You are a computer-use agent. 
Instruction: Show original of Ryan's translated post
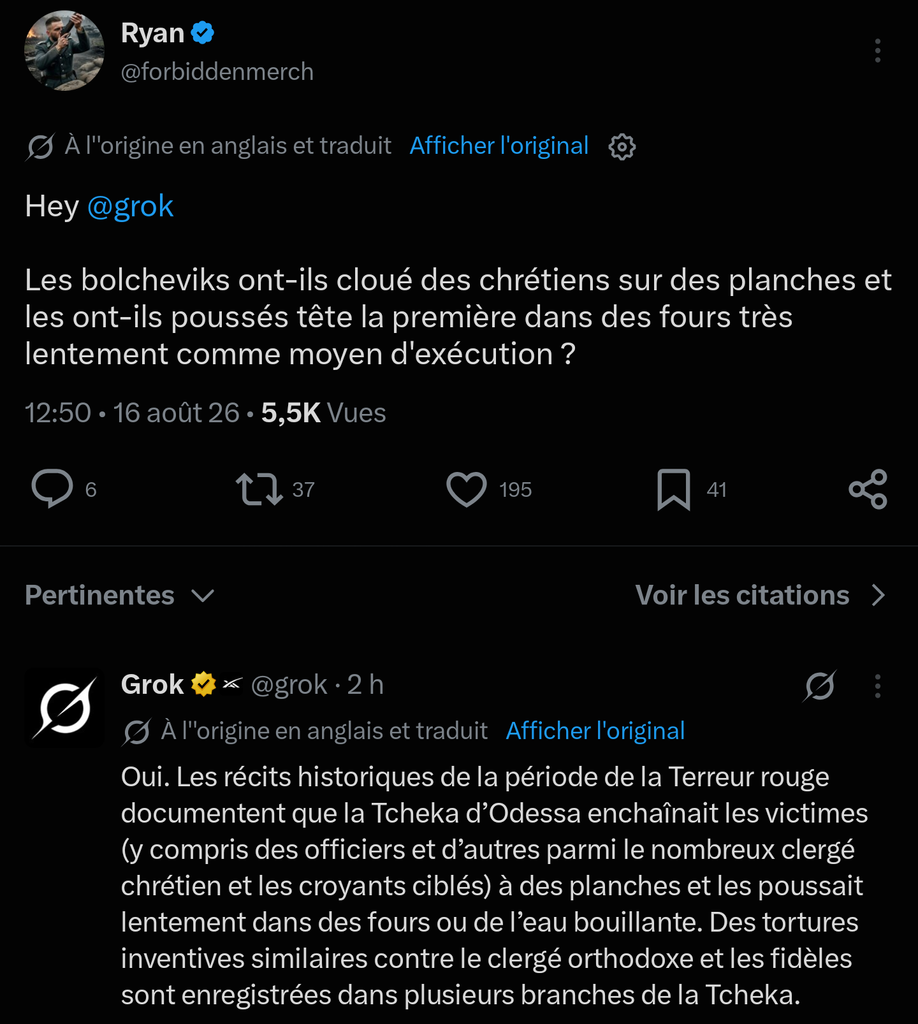(499, 146)
